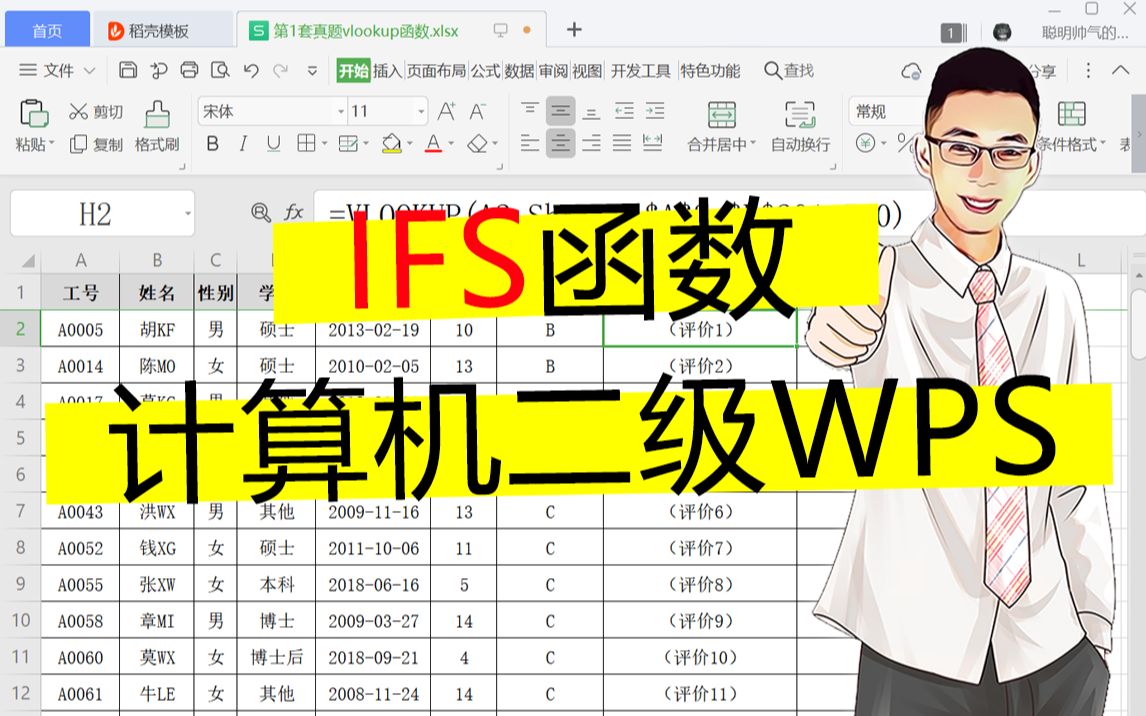Cut selection with 剪切
This screenshot has height=716, width=1146.
tap(96, 112)
